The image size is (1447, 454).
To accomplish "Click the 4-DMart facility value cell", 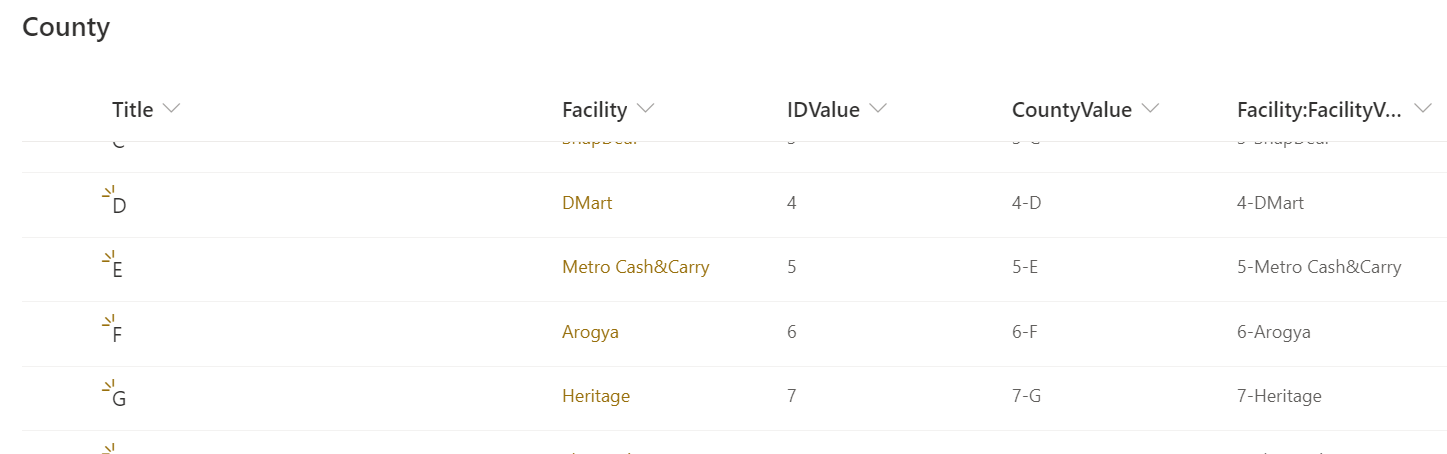I will pyautogui.click(x=1270, y=203).
